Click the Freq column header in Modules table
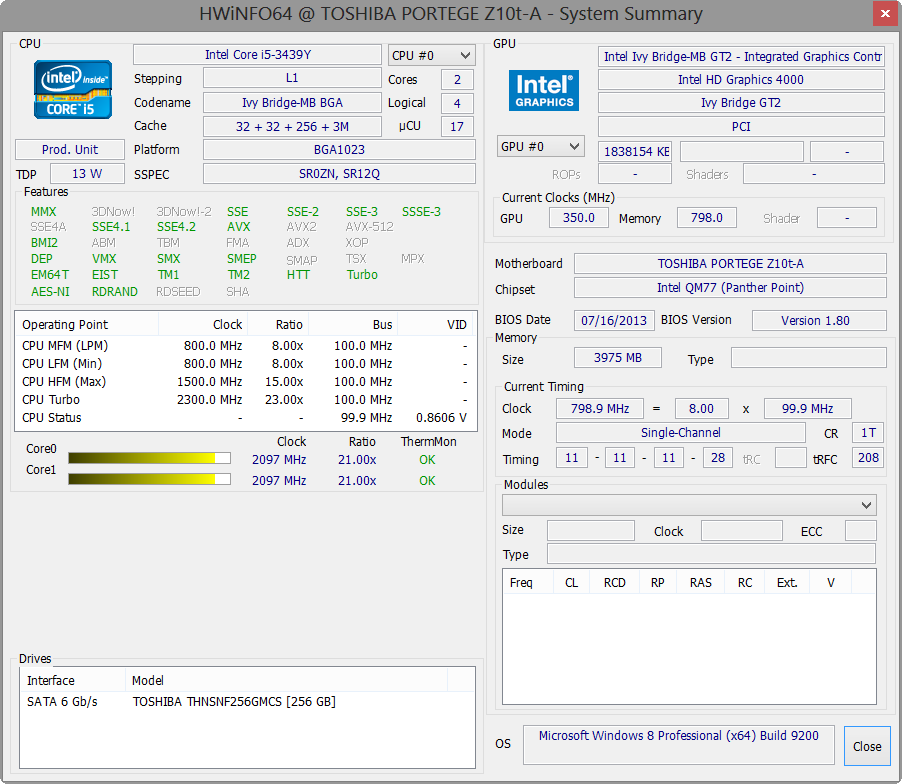This screenshot has height=784, width=902. click(x=528, y=583)
